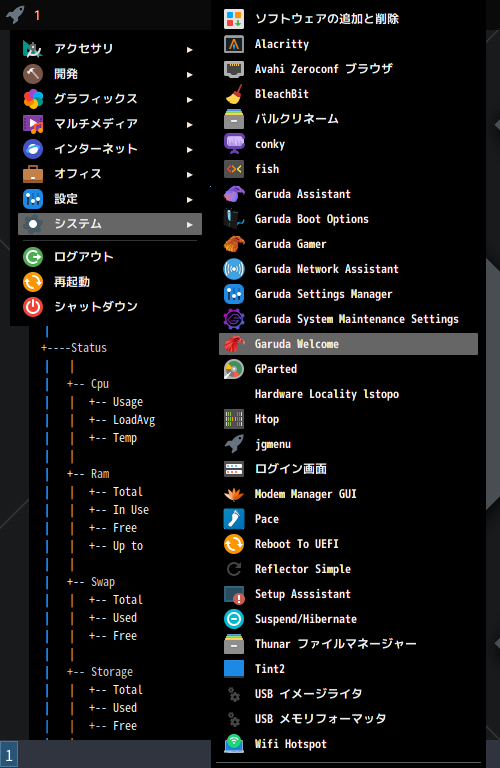Click the Pace footprint icon
The width and height of the screenshot is (500, 768).
(x=234, y=519)
